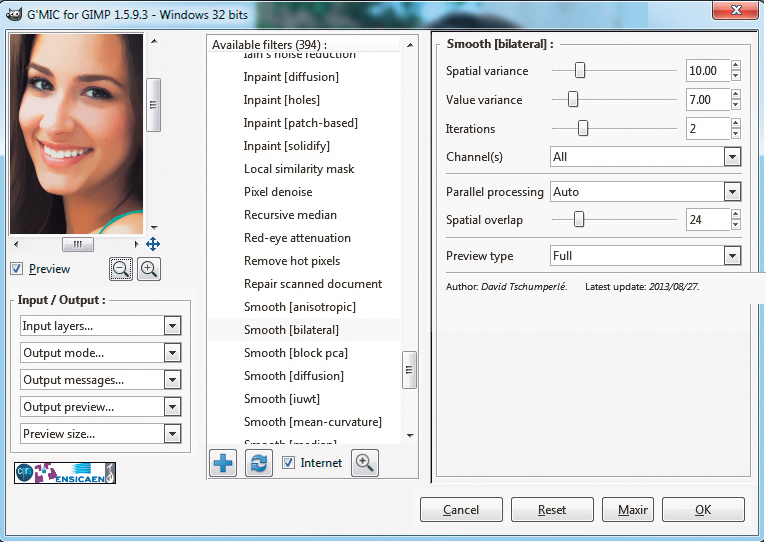The image size is (766, 542).
Task: Choose Red-eye attenuation from filter list
Action: (297, 238)
